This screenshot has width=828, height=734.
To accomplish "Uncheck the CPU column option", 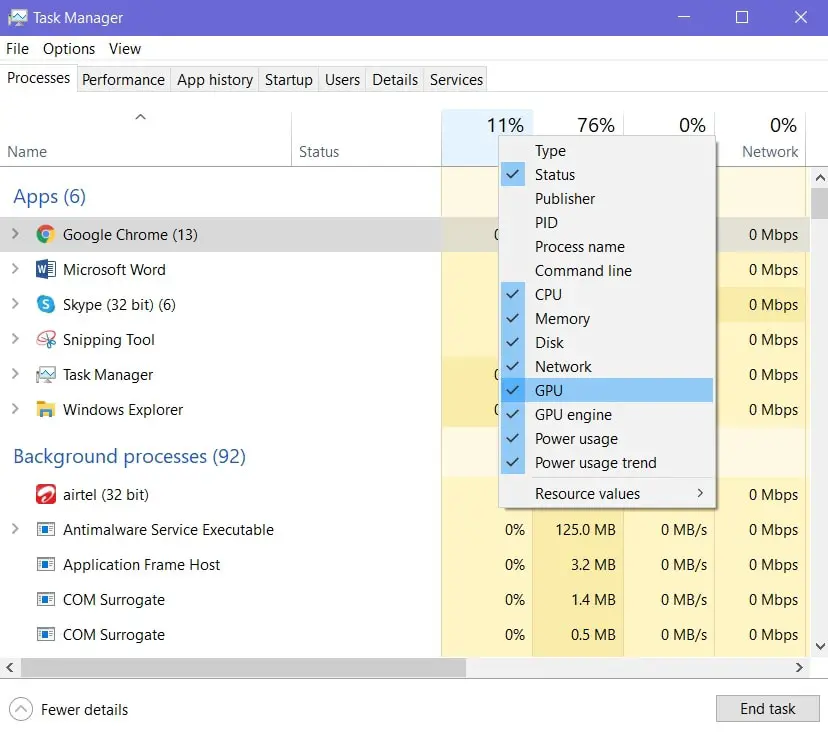I will tap(607, 295).
